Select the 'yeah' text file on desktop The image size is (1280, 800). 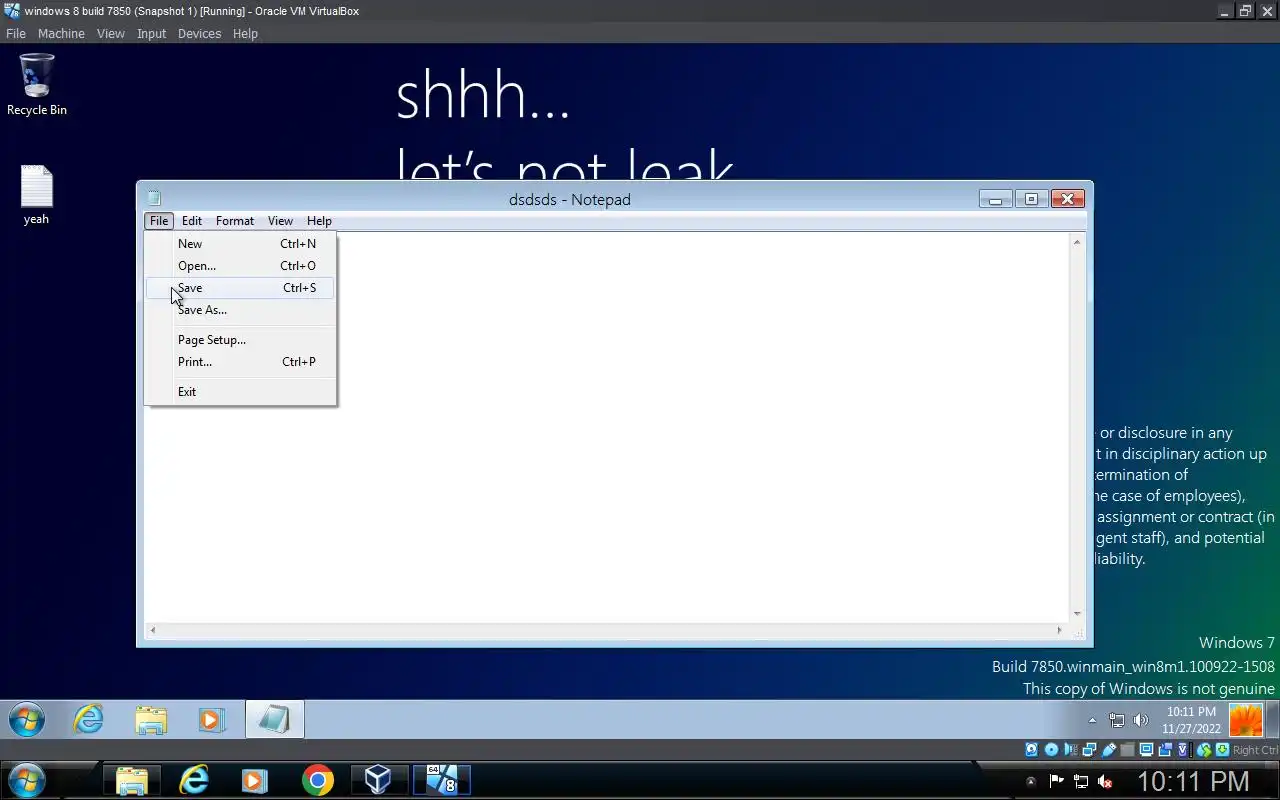tap(36, 195)
